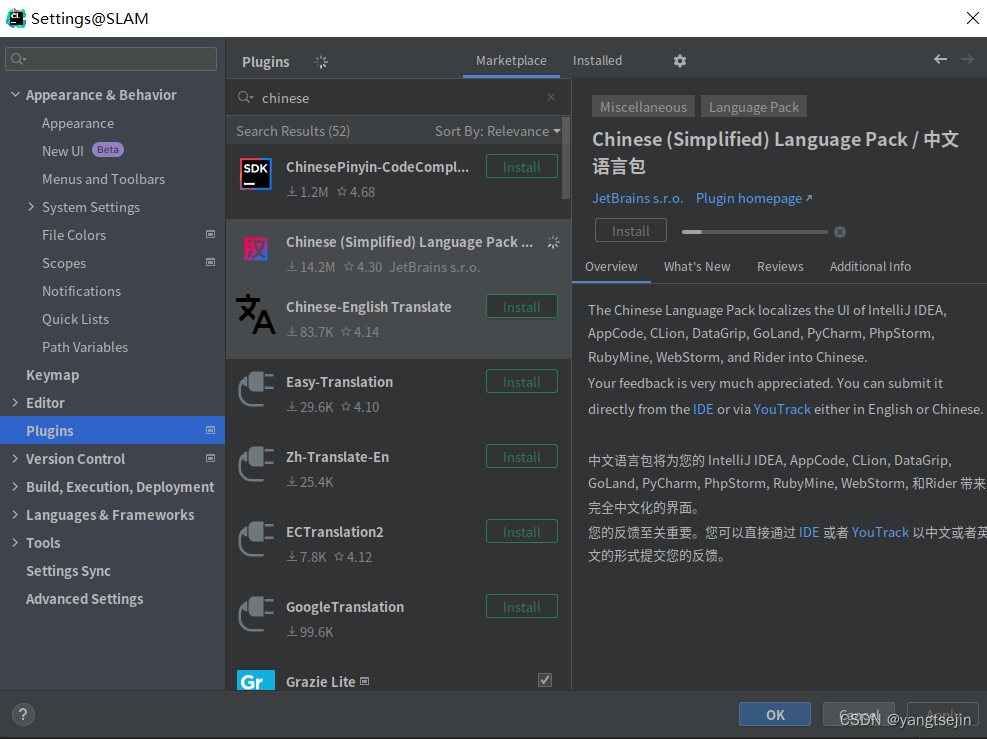Switch to the Marketplace tab

(511, 60)
